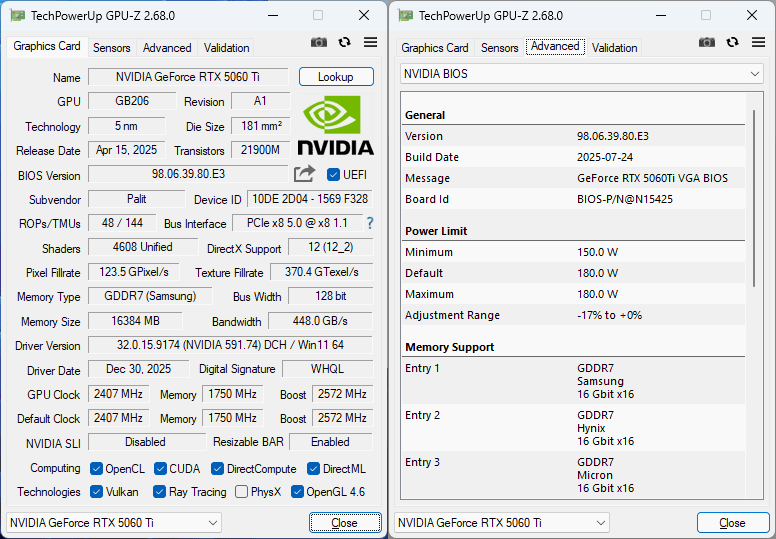Click the Driver Version field
Screen dimensions: 776x539
(x=230, y=344)
